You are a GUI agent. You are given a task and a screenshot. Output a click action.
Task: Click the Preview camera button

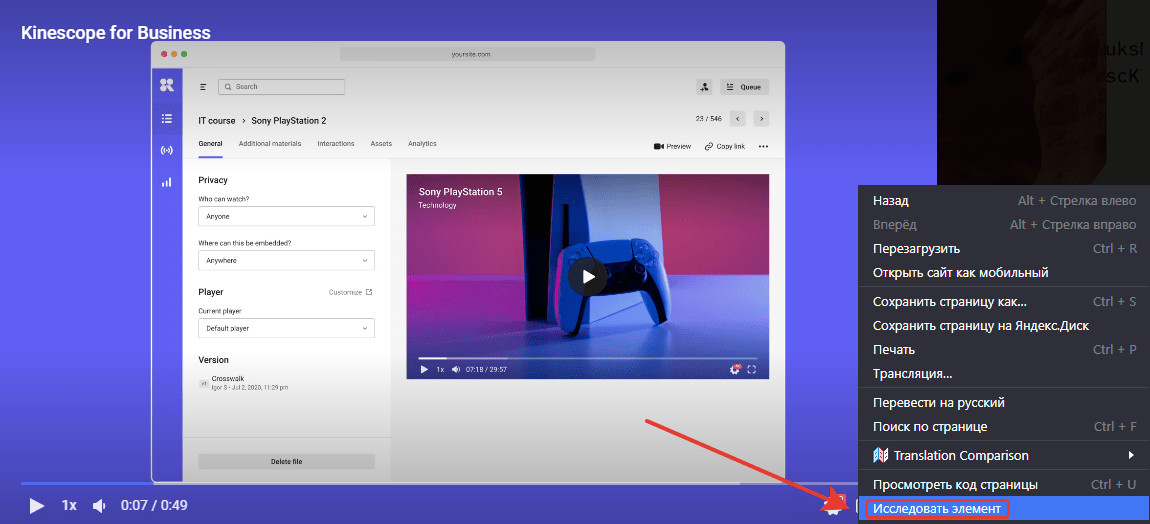[672, 146]
